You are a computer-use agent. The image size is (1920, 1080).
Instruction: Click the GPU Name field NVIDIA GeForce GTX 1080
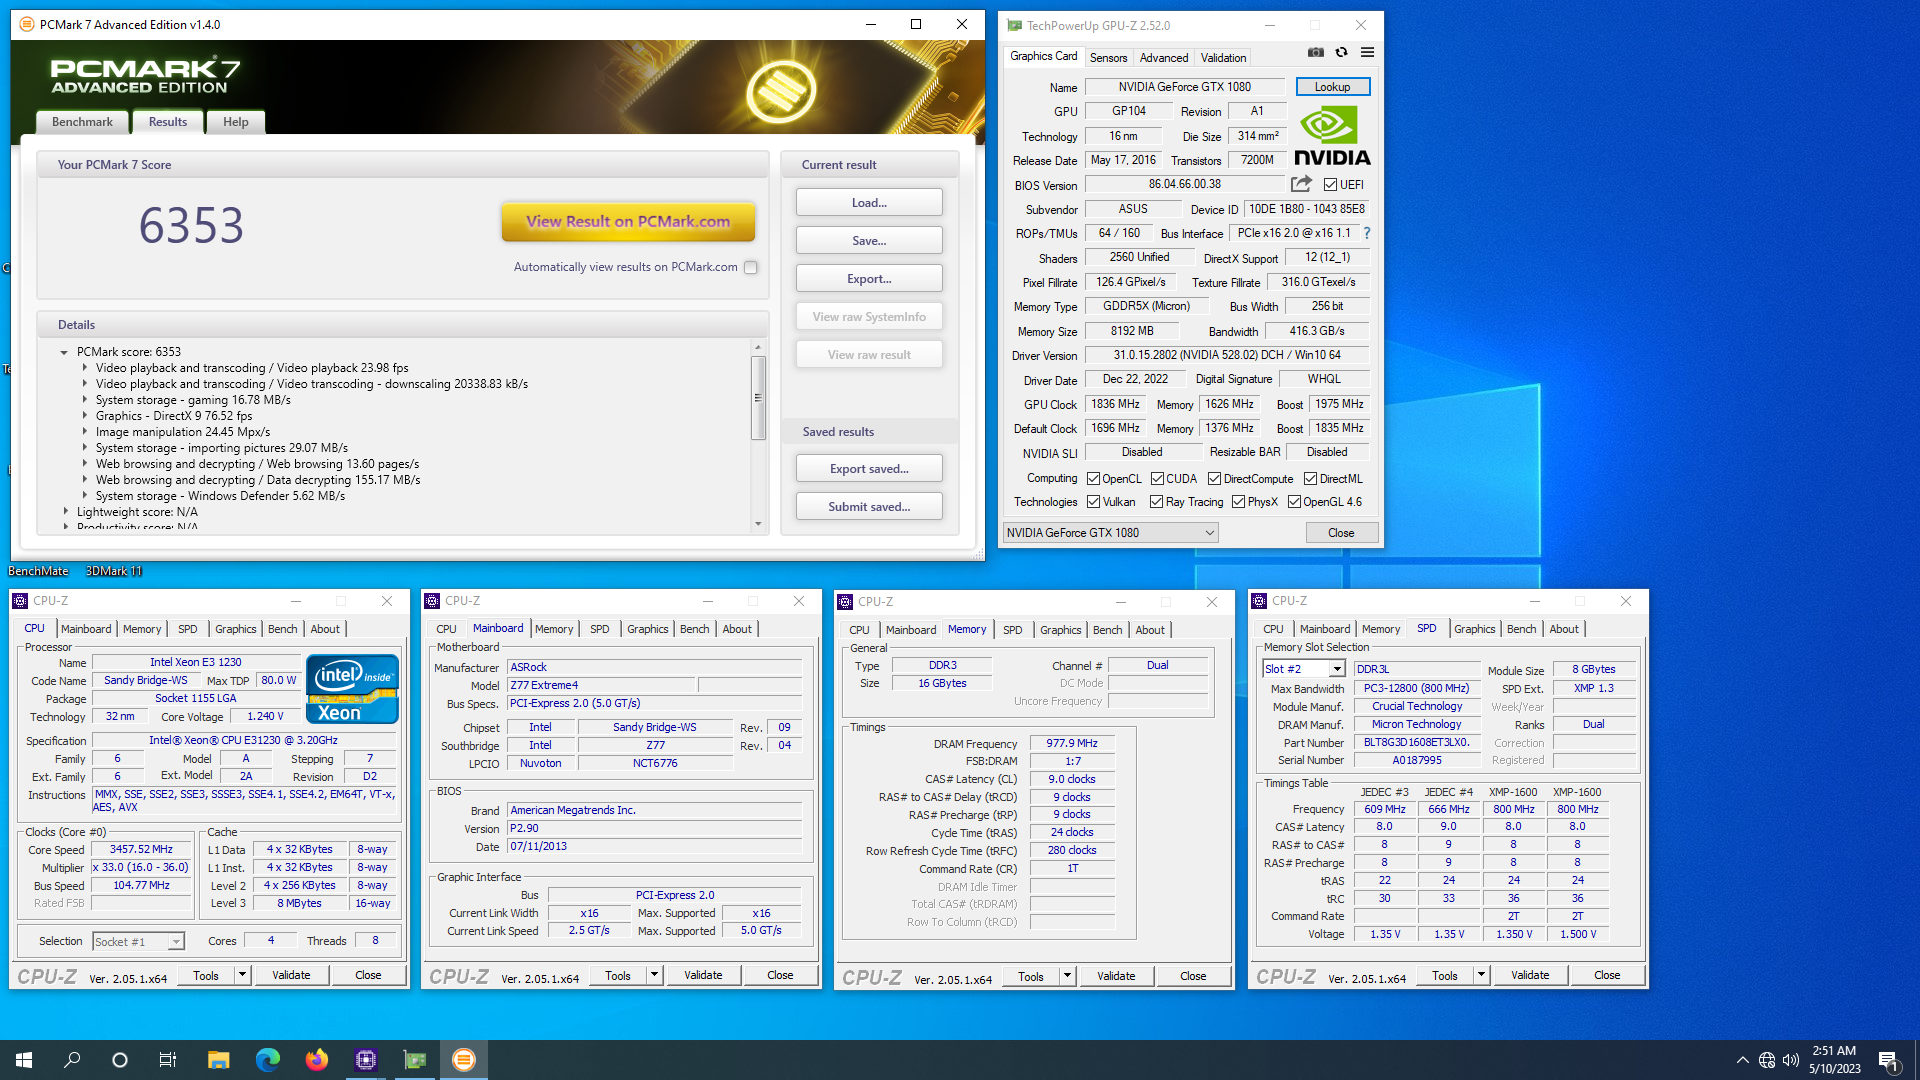click(x=1184, y=87)
